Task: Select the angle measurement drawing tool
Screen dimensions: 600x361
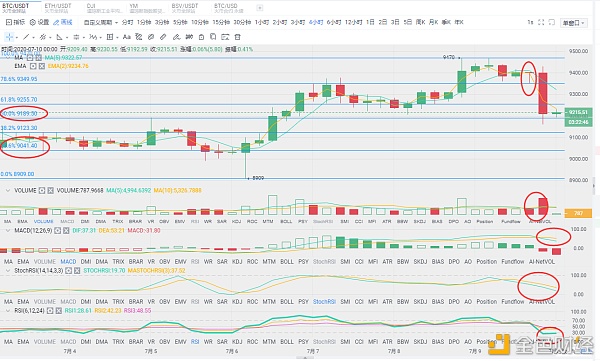Action: pyautogui.click(x=59, y=37)
